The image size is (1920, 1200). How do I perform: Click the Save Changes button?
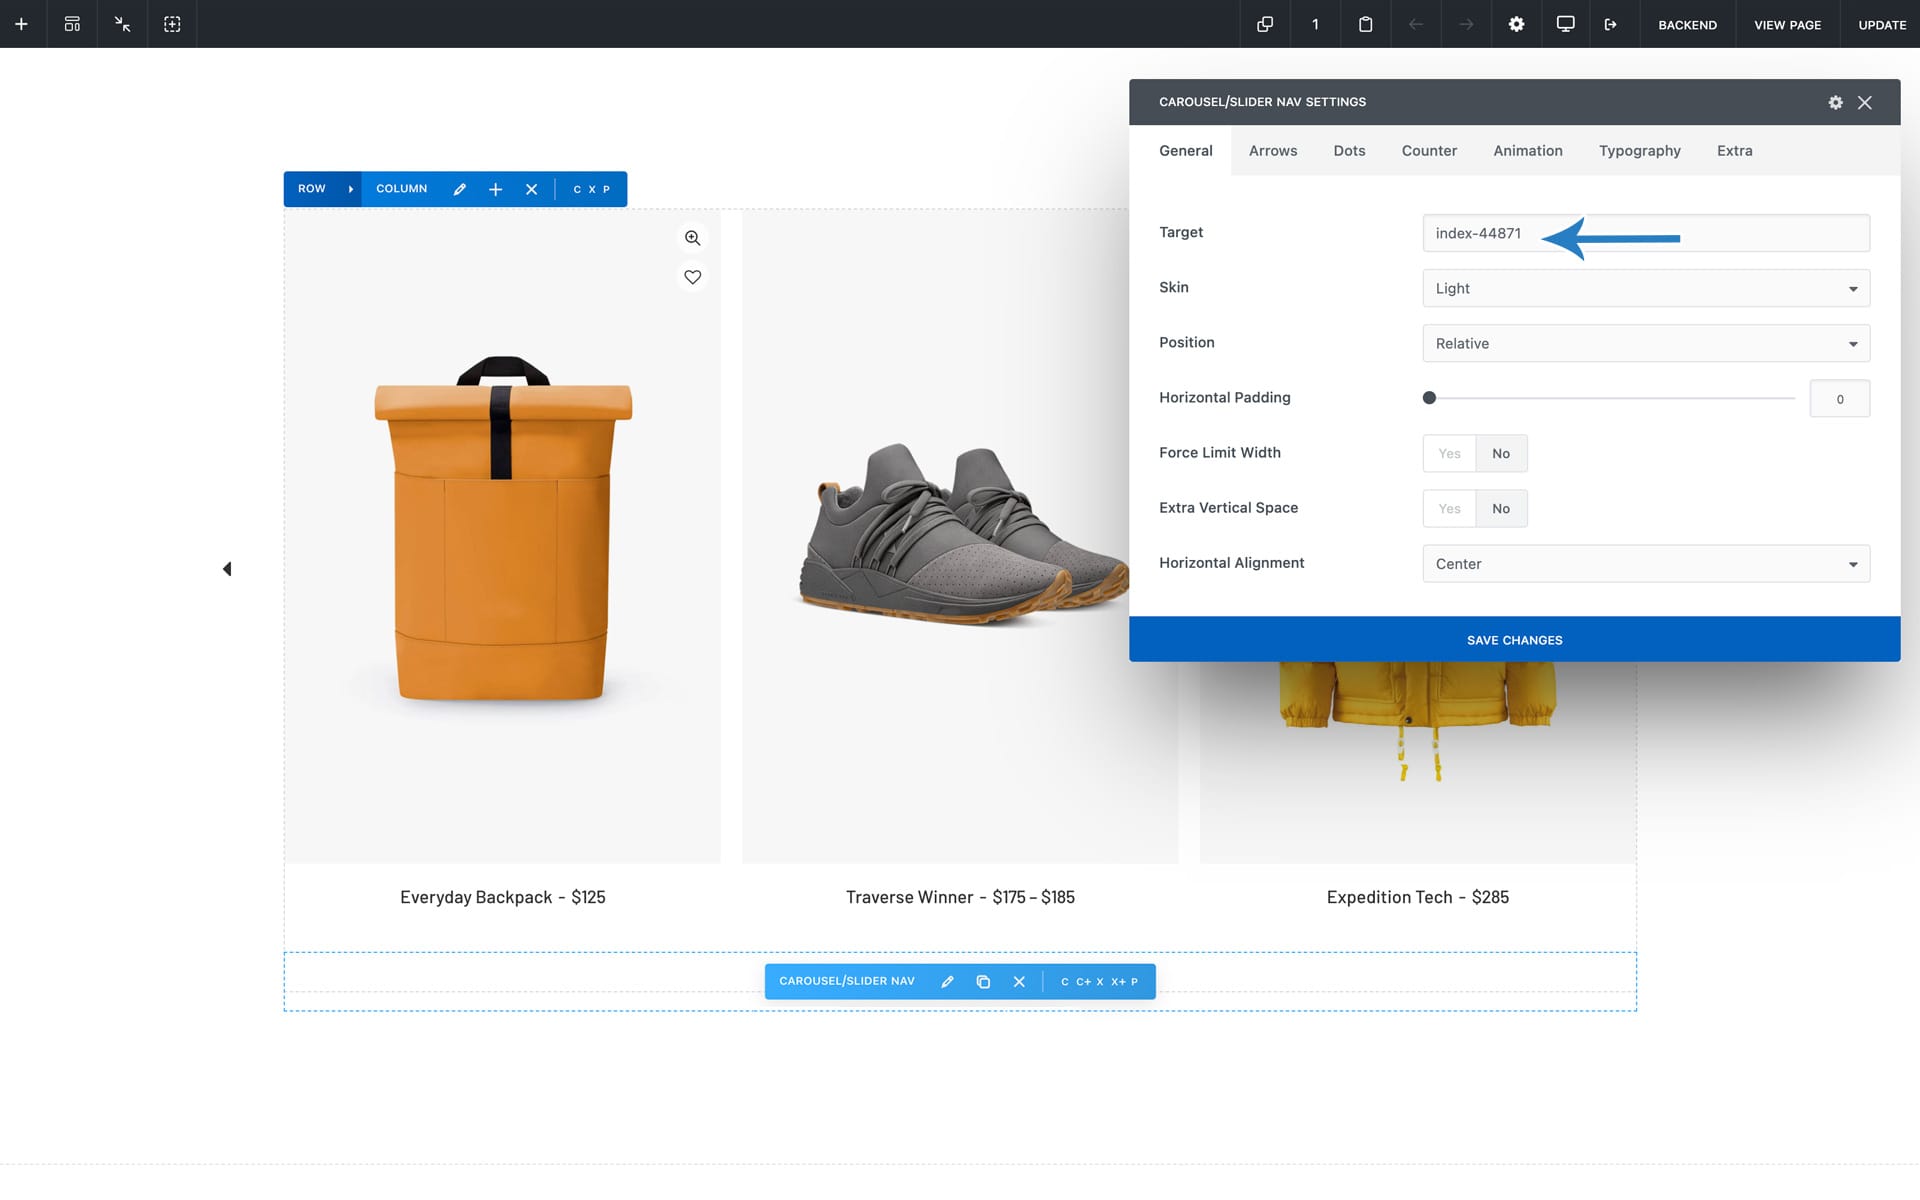[1514, 640]
